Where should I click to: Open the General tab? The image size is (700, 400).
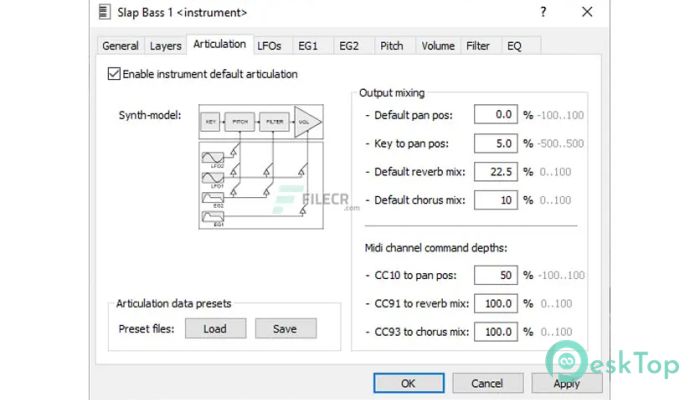(121, 46)
